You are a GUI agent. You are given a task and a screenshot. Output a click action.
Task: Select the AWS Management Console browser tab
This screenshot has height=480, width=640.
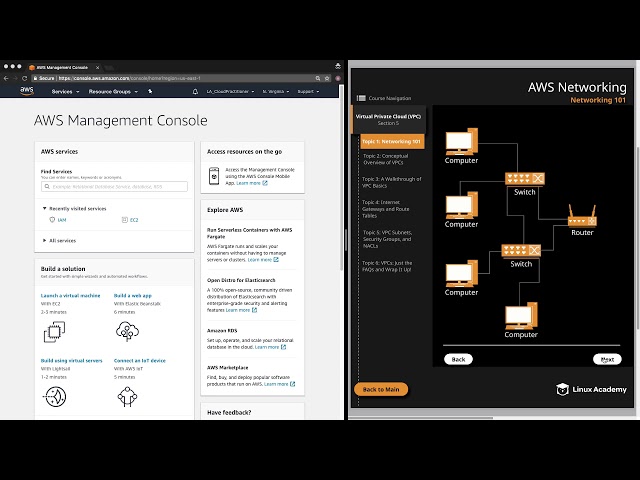(x=62, y=67)
